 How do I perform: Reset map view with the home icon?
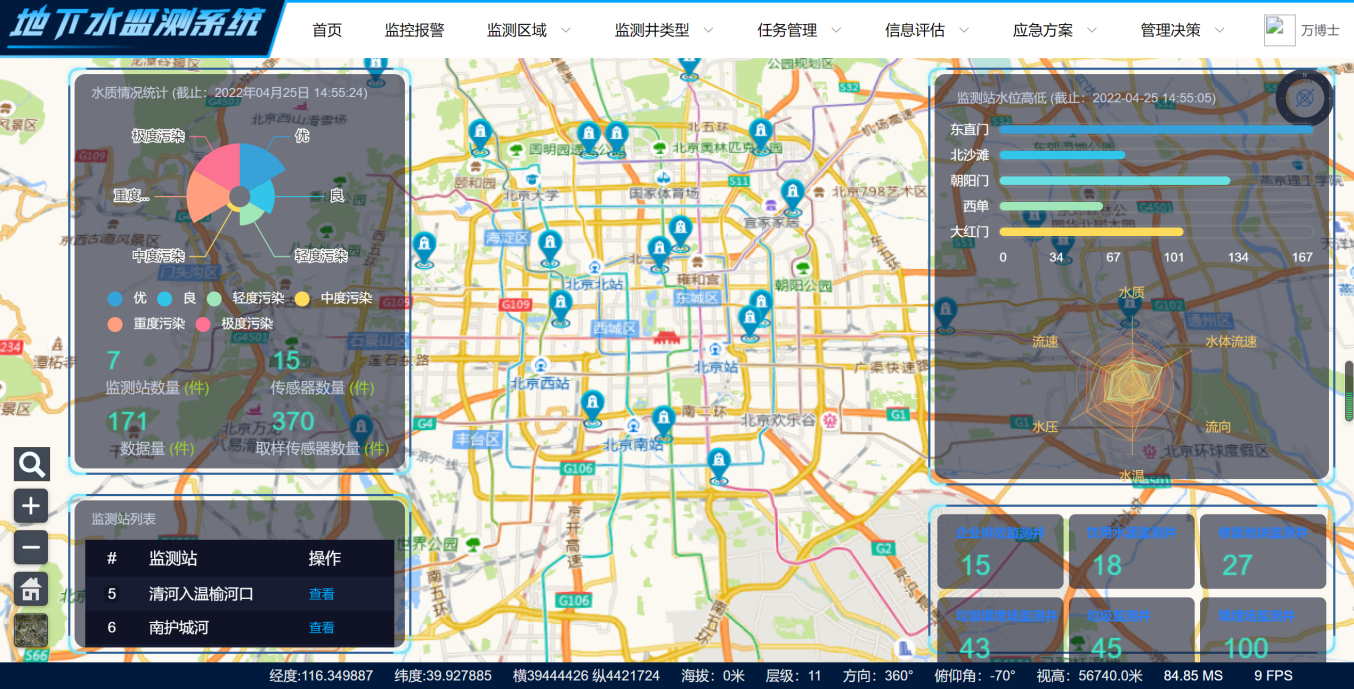32,589
